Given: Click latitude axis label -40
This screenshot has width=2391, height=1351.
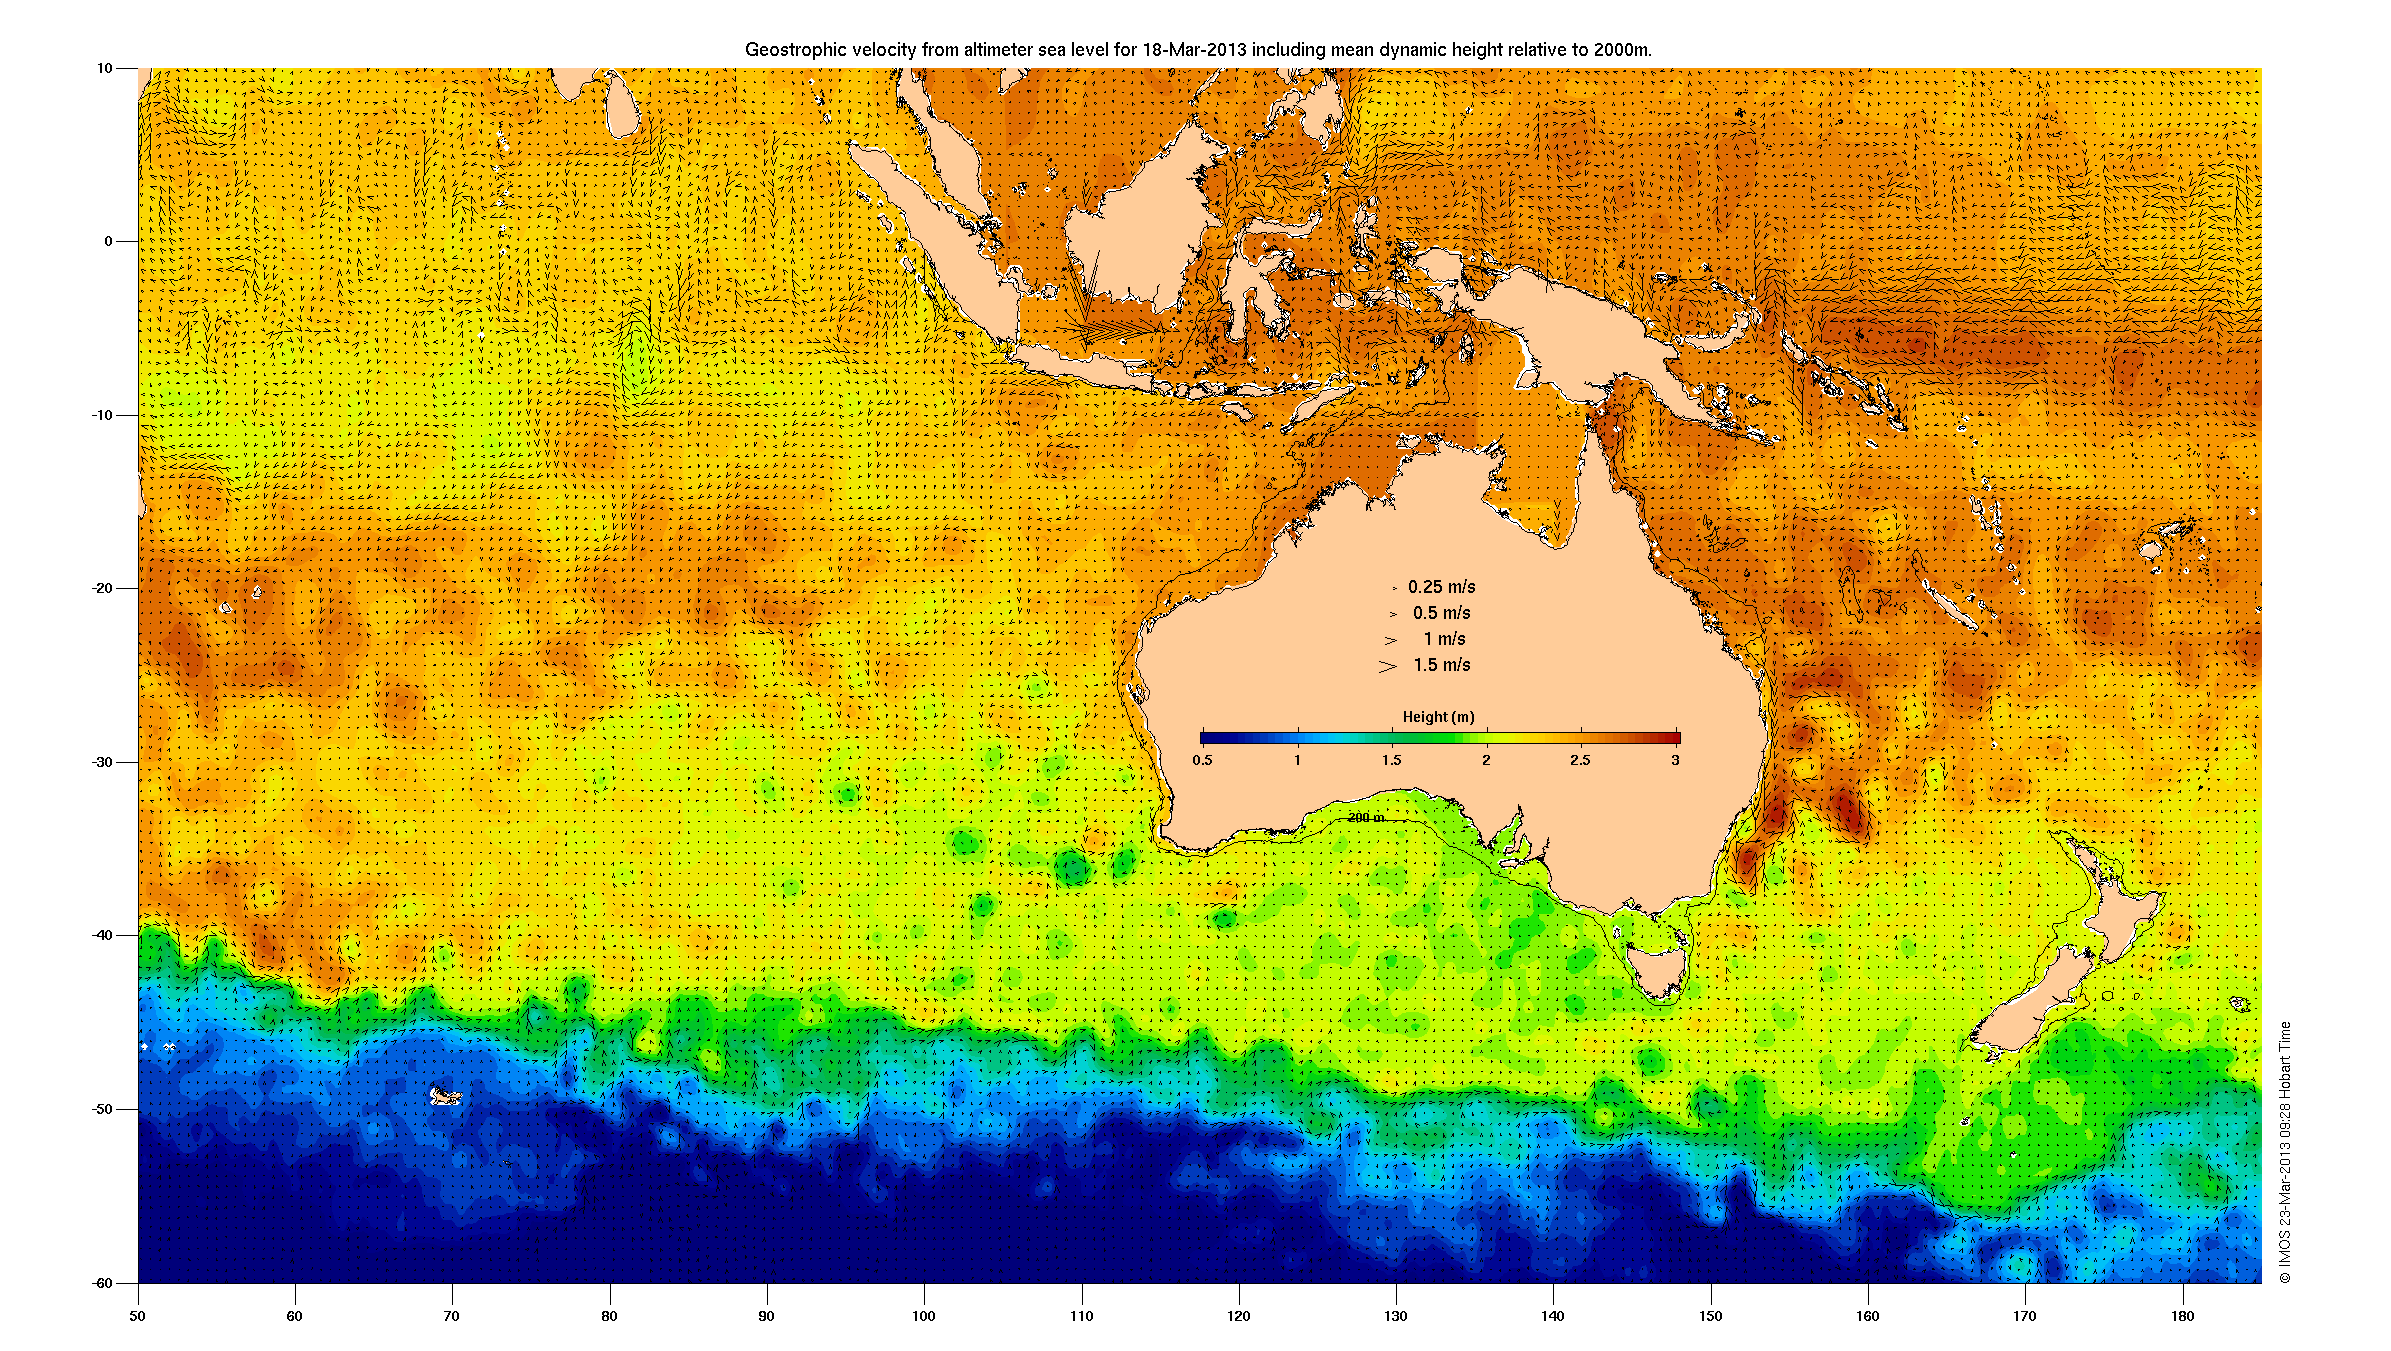Looking at the screenshot, I should [x=103, y=935].
